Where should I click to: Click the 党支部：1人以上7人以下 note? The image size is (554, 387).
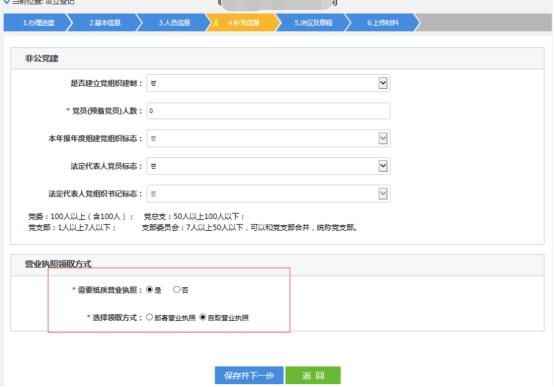click(x=72, y=228)
